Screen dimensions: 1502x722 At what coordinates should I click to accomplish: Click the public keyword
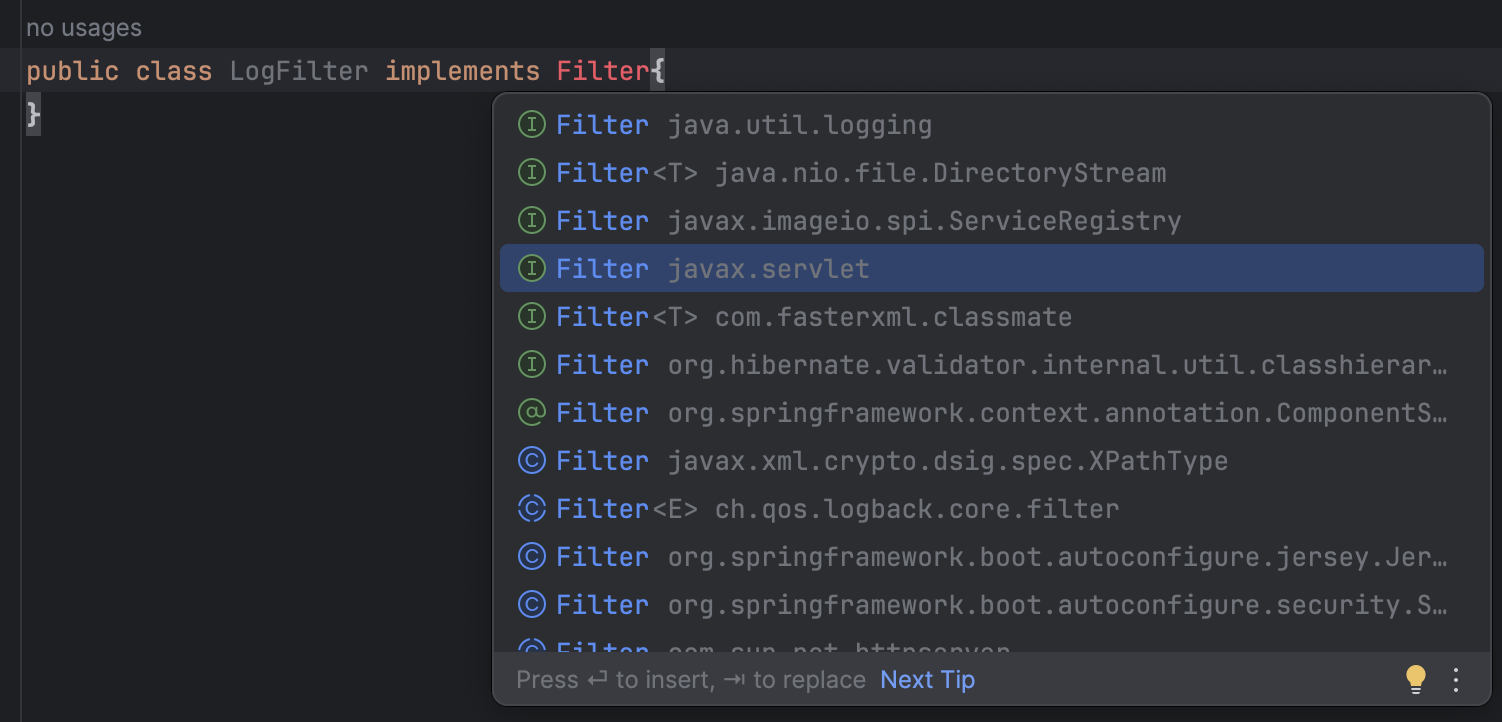click(72, 72)
